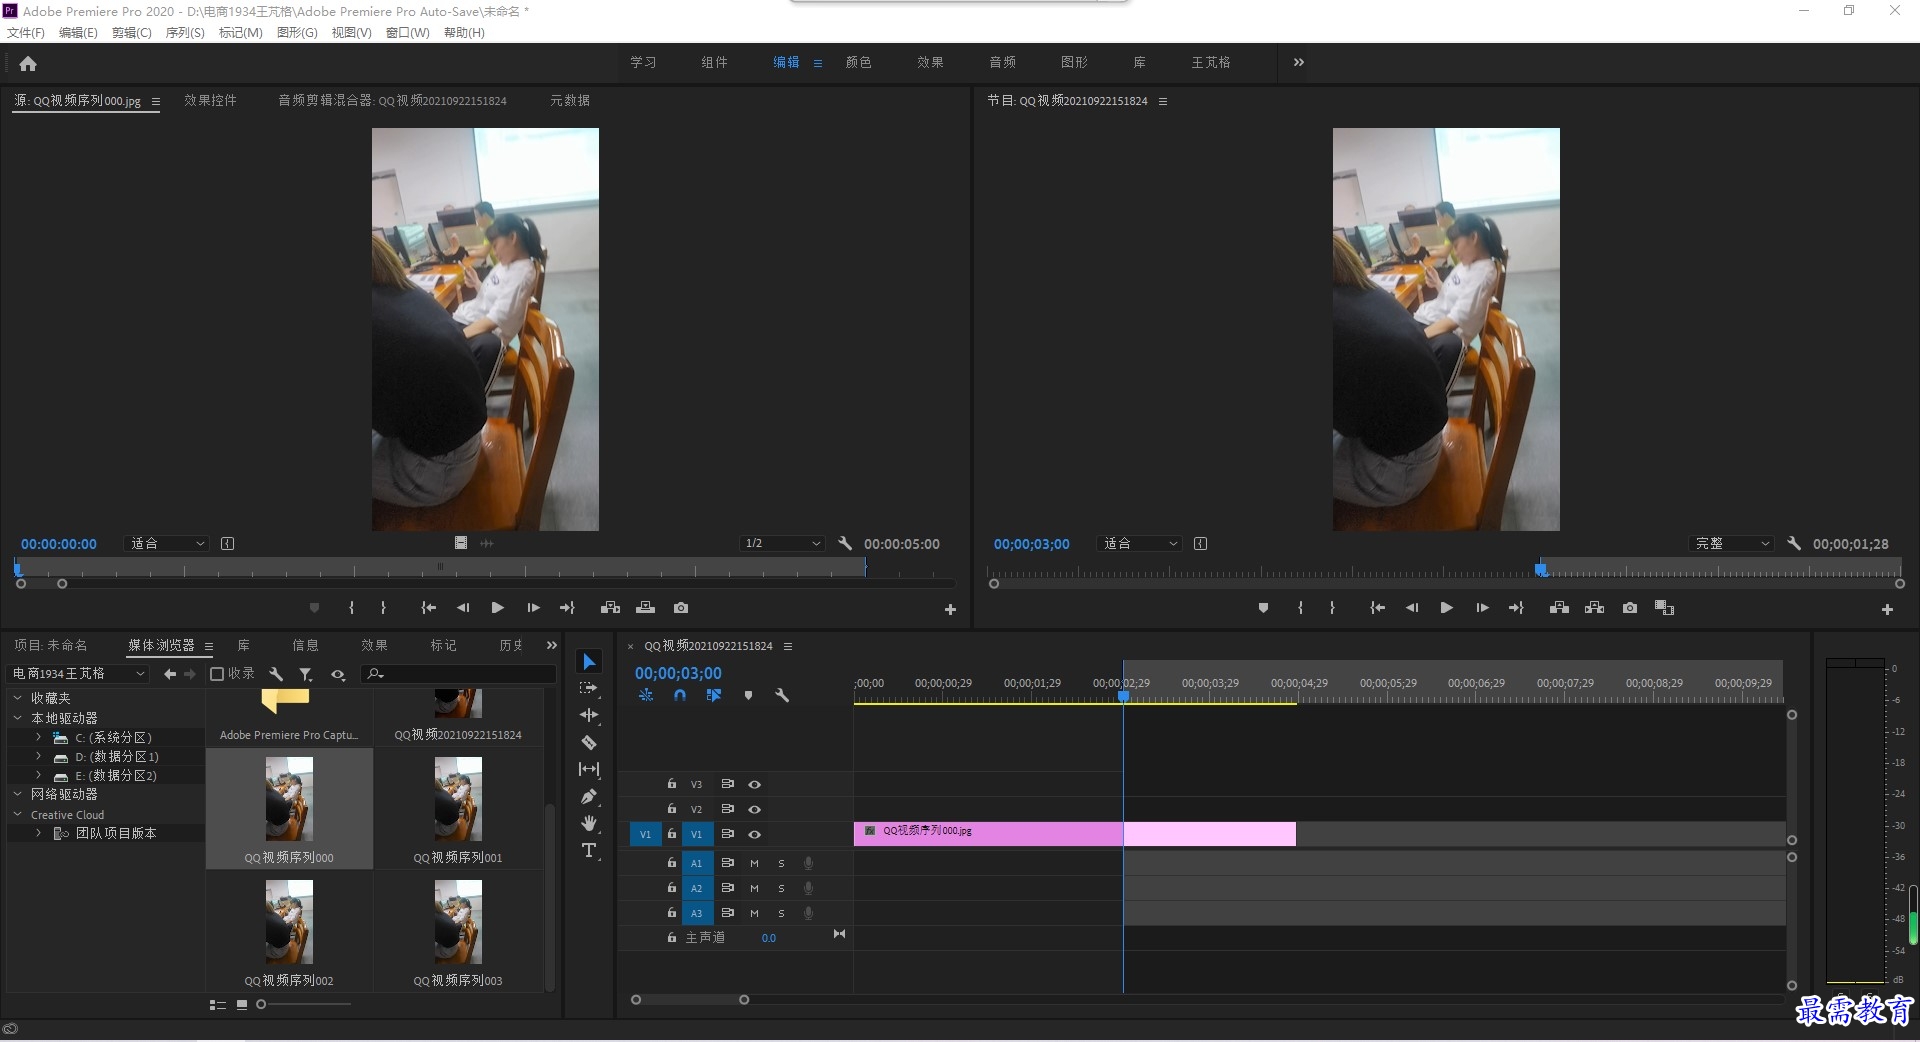The width and height of the screenshot is (1920, 1042).
Task: Toggle Linked Selection in timeline
Action: pyautogui.click(x=714, y=695)
